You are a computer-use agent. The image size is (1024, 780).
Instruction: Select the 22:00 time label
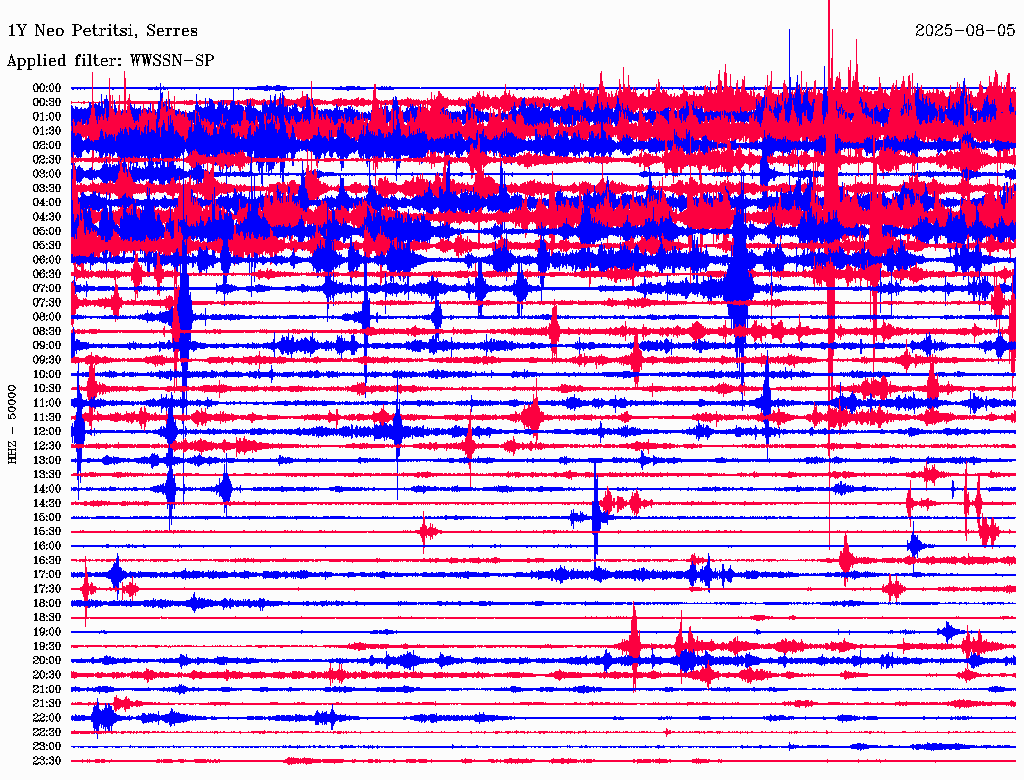[47, 718]
